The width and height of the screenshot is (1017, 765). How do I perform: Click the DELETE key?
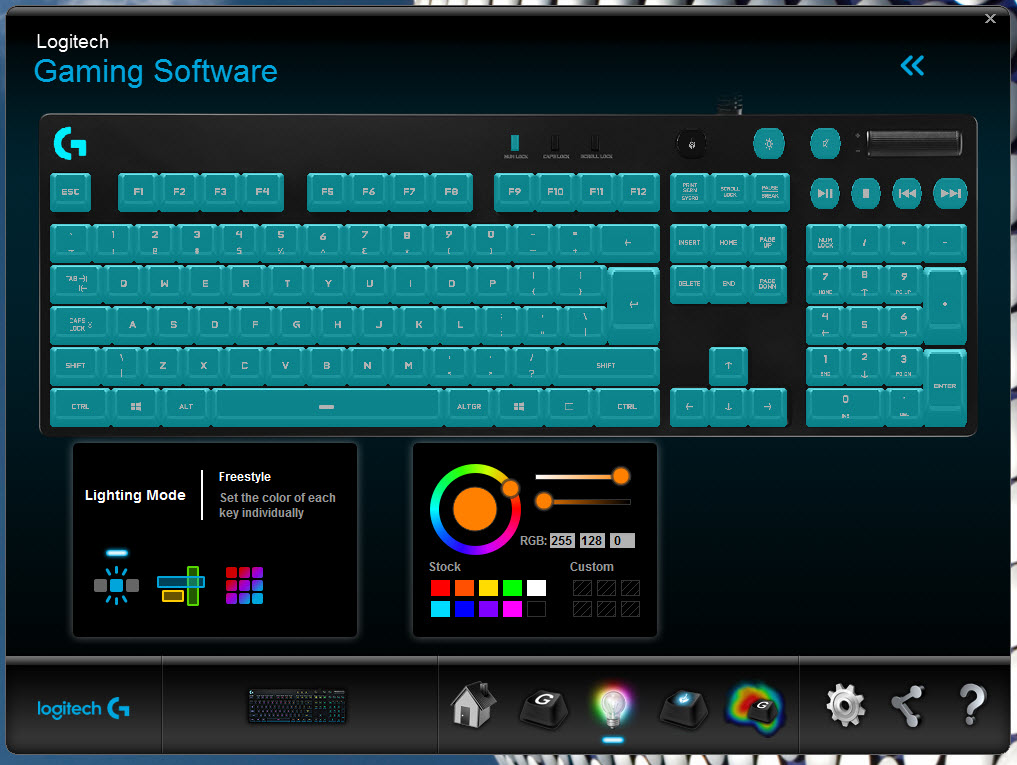(x=689, y=284)
